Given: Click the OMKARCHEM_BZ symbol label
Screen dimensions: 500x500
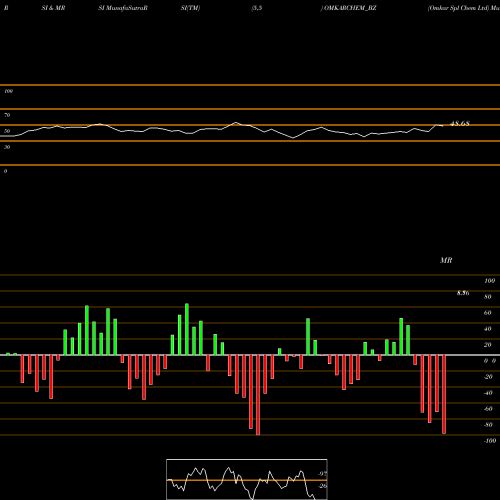Looking at the screenshot, I should [350, 8].
